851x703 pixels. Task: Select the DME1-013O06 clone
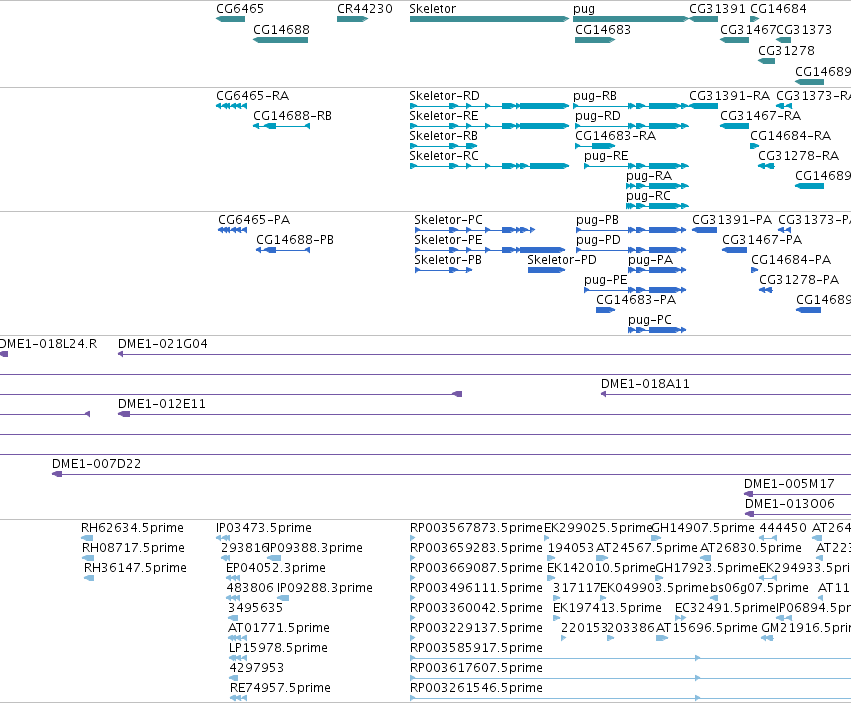click(x=797, y=515)
